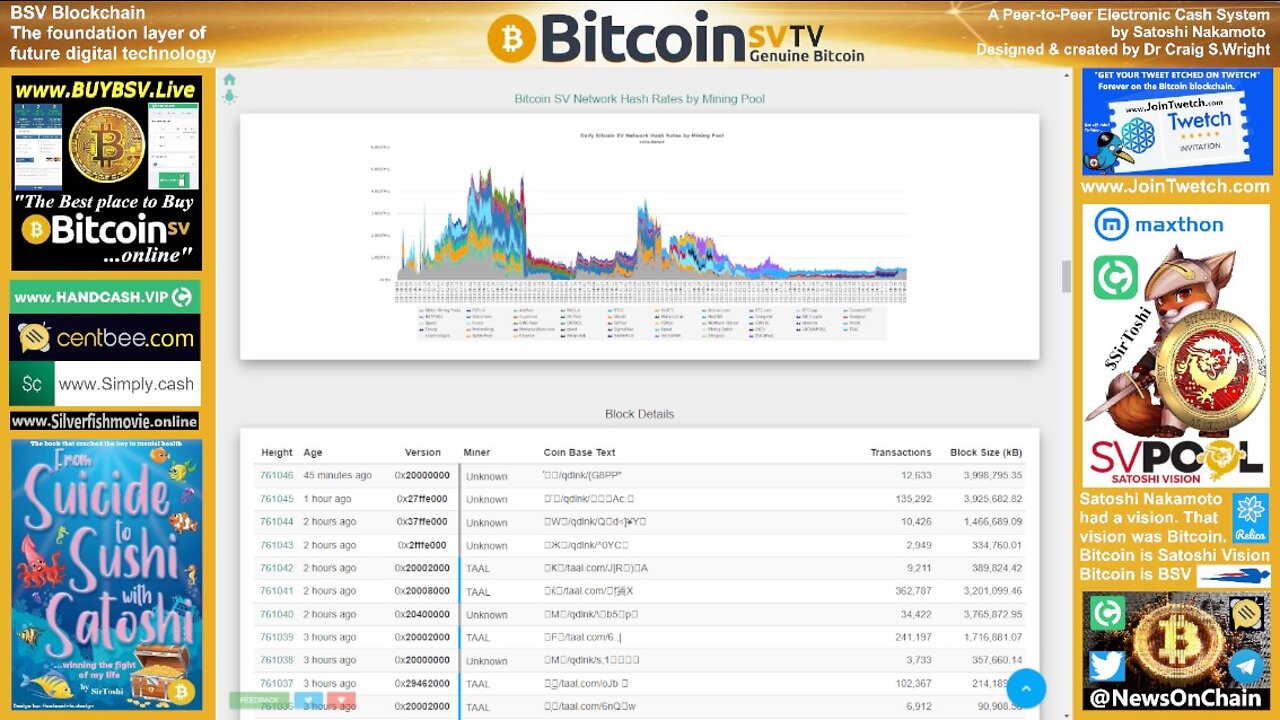Sort by the Height column header

pos(277,452)
